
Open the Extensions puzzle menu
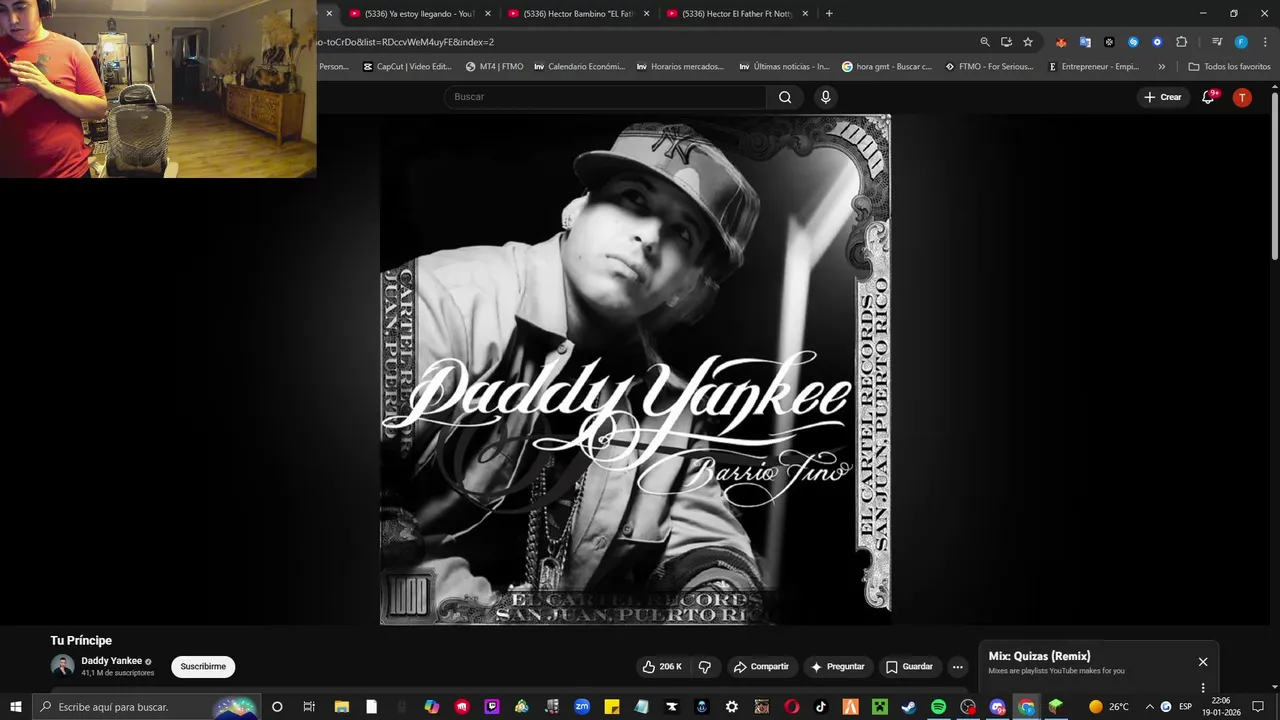1181,42
